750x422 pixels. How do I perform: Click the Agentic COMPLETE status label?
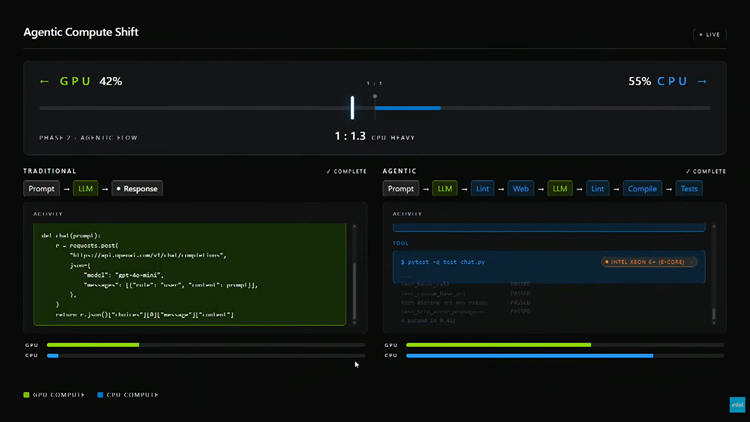(x=706, y=171)
